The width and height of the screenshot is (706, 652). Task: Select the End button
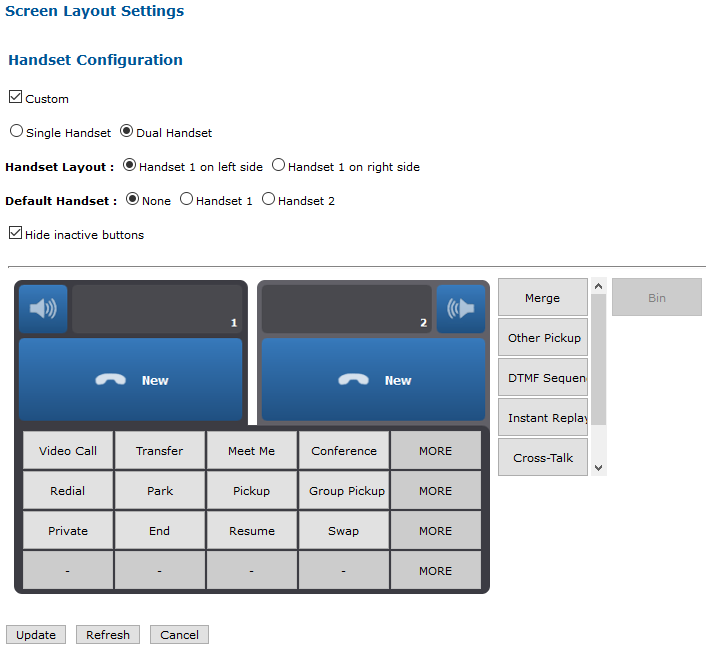tap(159, 531)
